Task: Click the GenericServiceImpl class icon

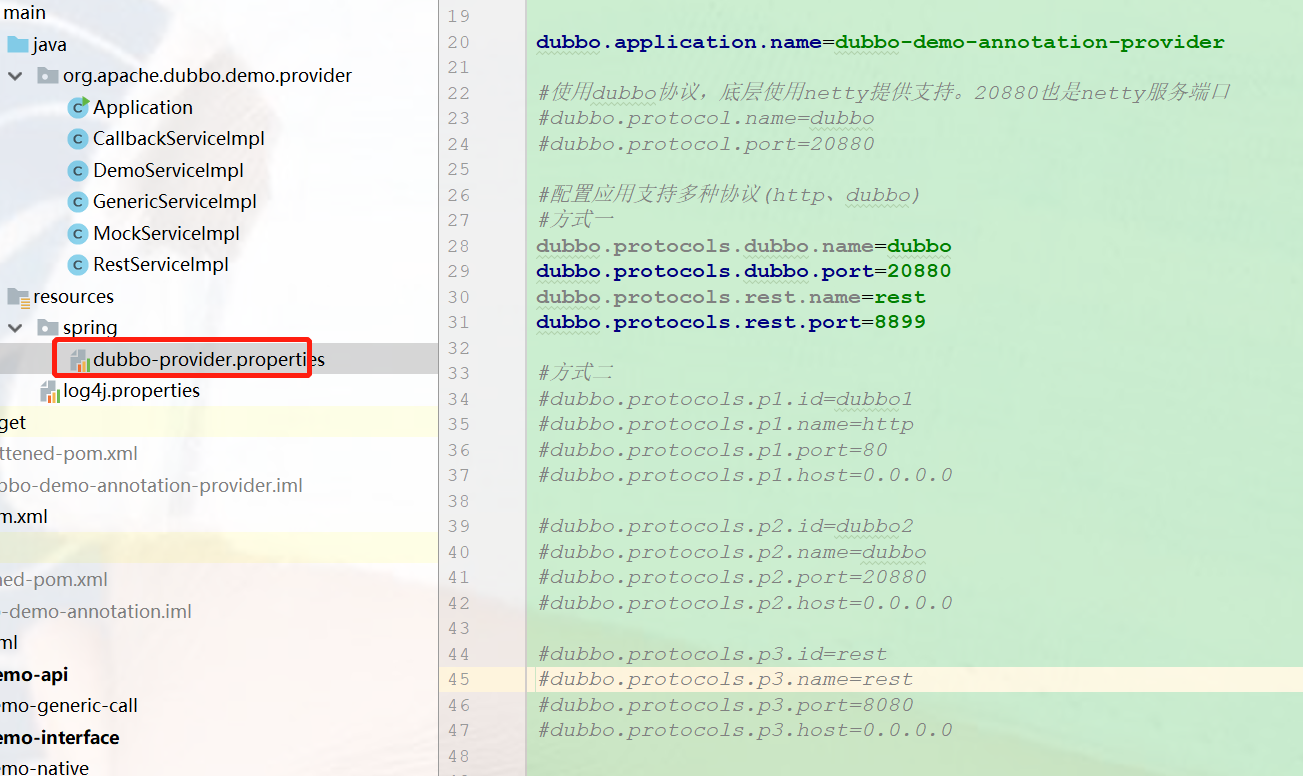Action: pyautogui.click(x=78, y=202)
